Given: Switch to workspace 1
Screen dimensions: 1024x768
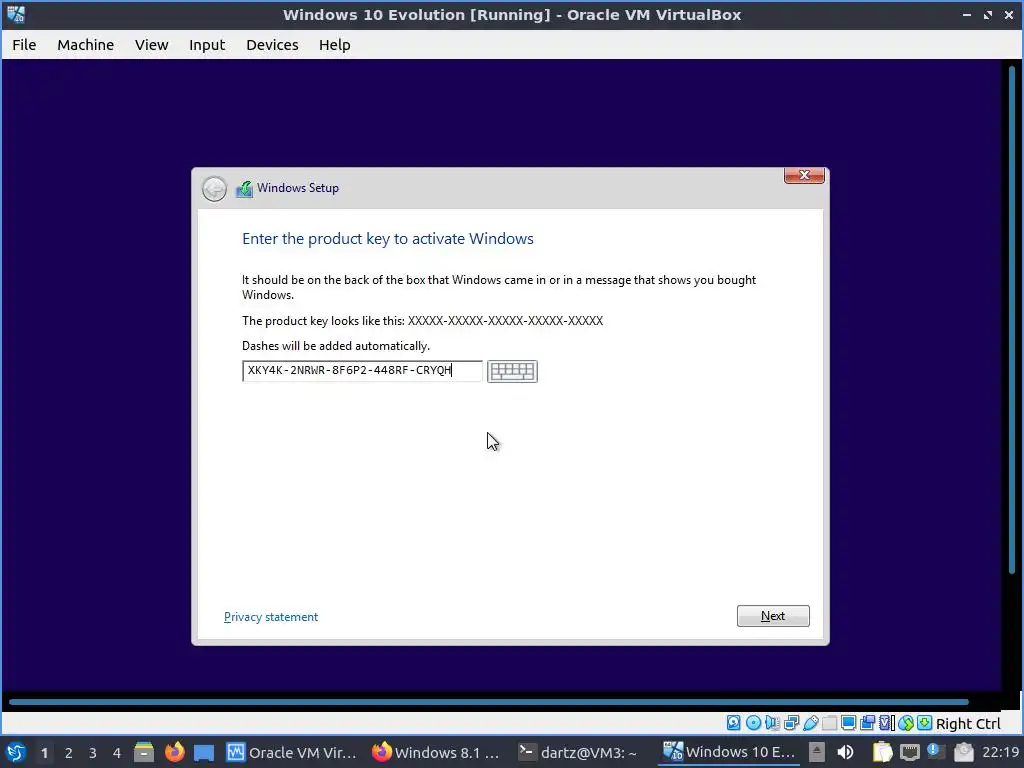Looking at the screenshot, I should point(44,753).
